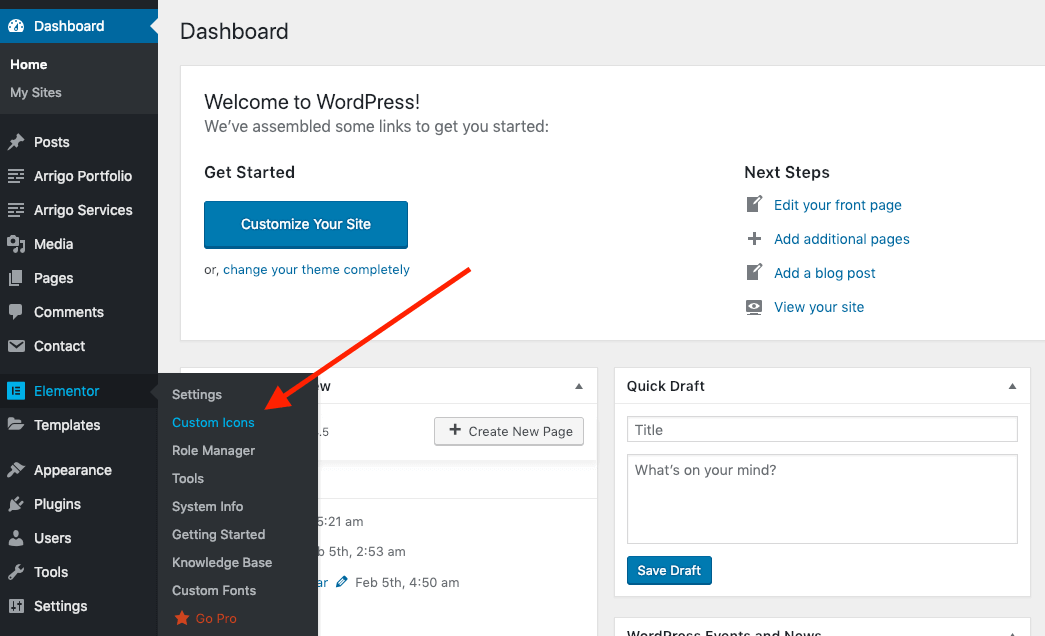This screenshot has width=1045, height=636.
Task: Click the Media library icon
Action: tap(16, 244)
